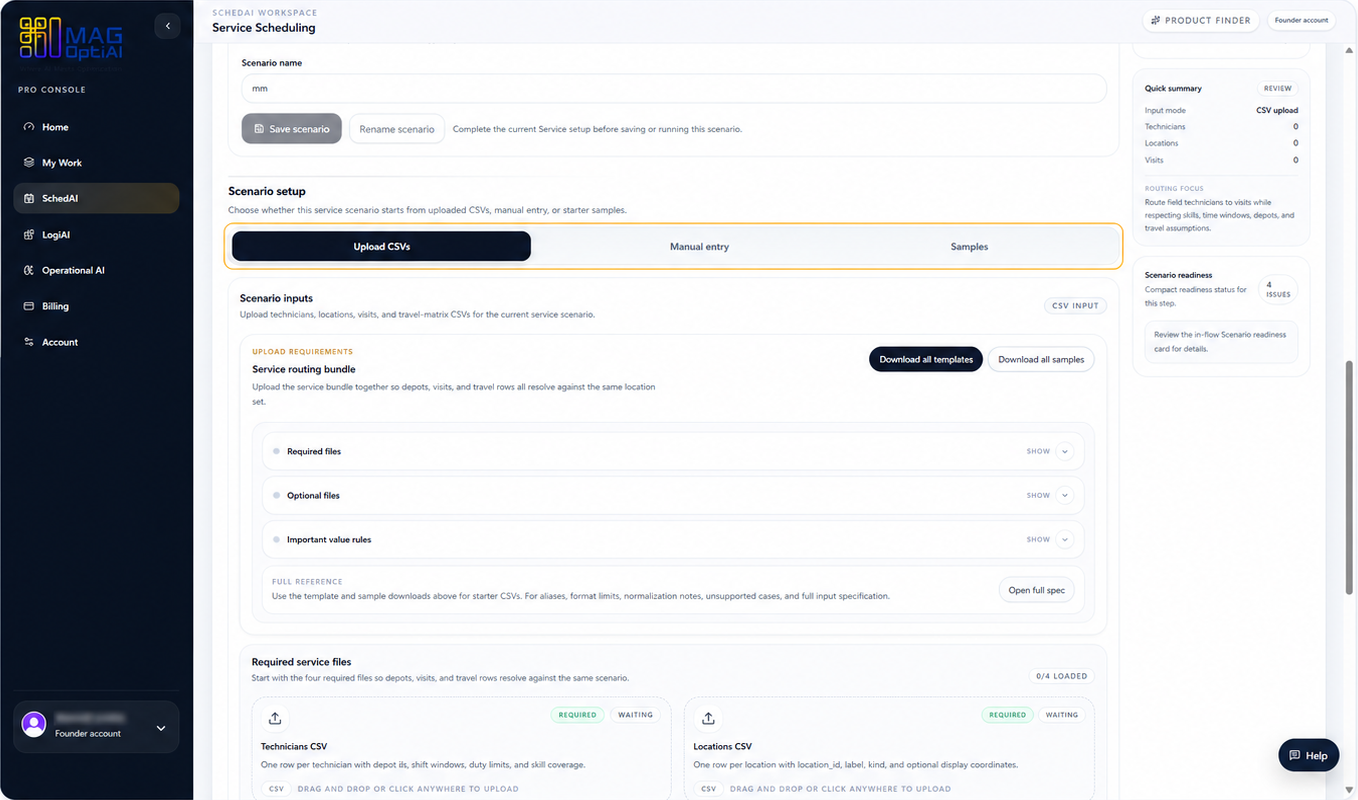Click the Operational AI sidebar icon
The height and width of the screenshot is (800, 1358).
(x=29, y=270)
